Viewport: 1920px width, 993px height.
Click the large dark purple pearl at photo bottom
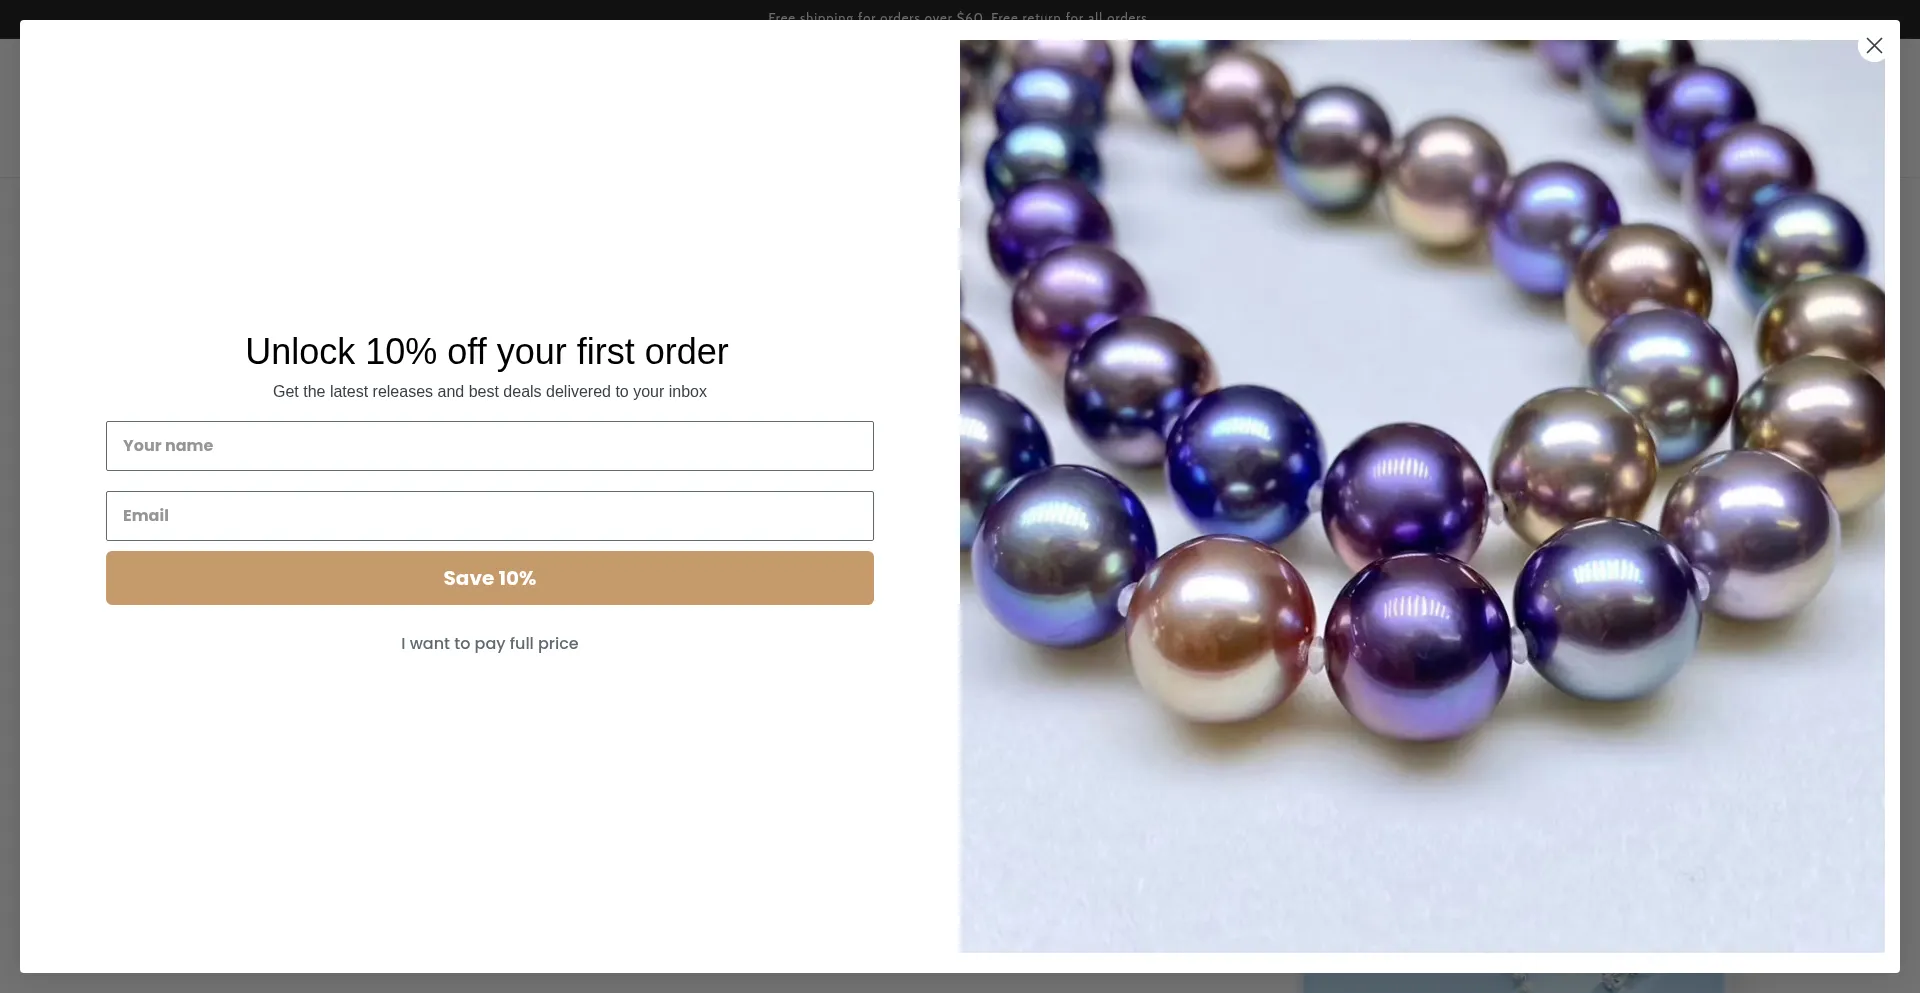click(1418, 645)
